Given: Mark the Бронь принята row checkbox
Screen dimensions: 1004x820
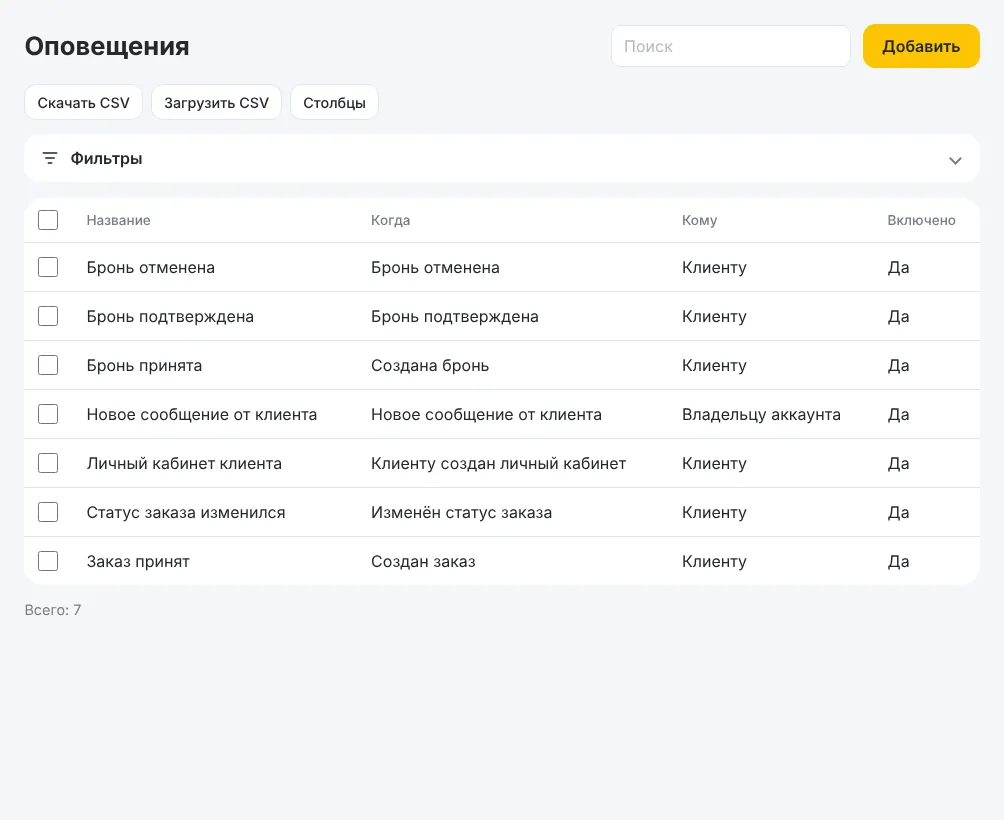Looking at the screenshot, I should point(48,365).
